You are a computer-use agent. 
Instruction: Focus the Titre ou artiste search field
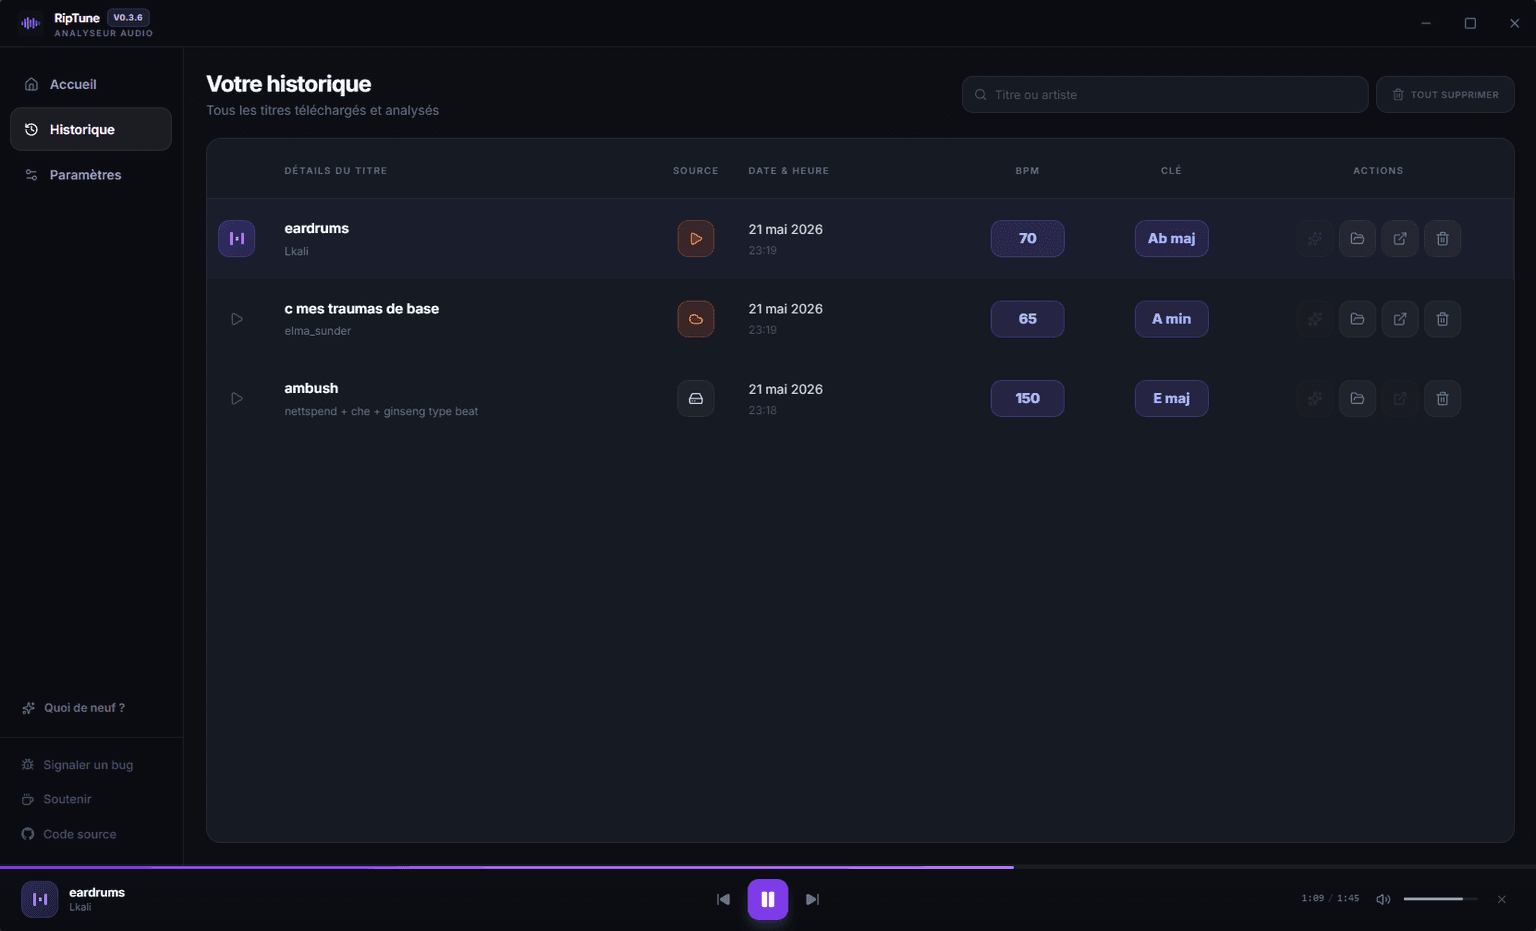click(x=1165, y=95)
